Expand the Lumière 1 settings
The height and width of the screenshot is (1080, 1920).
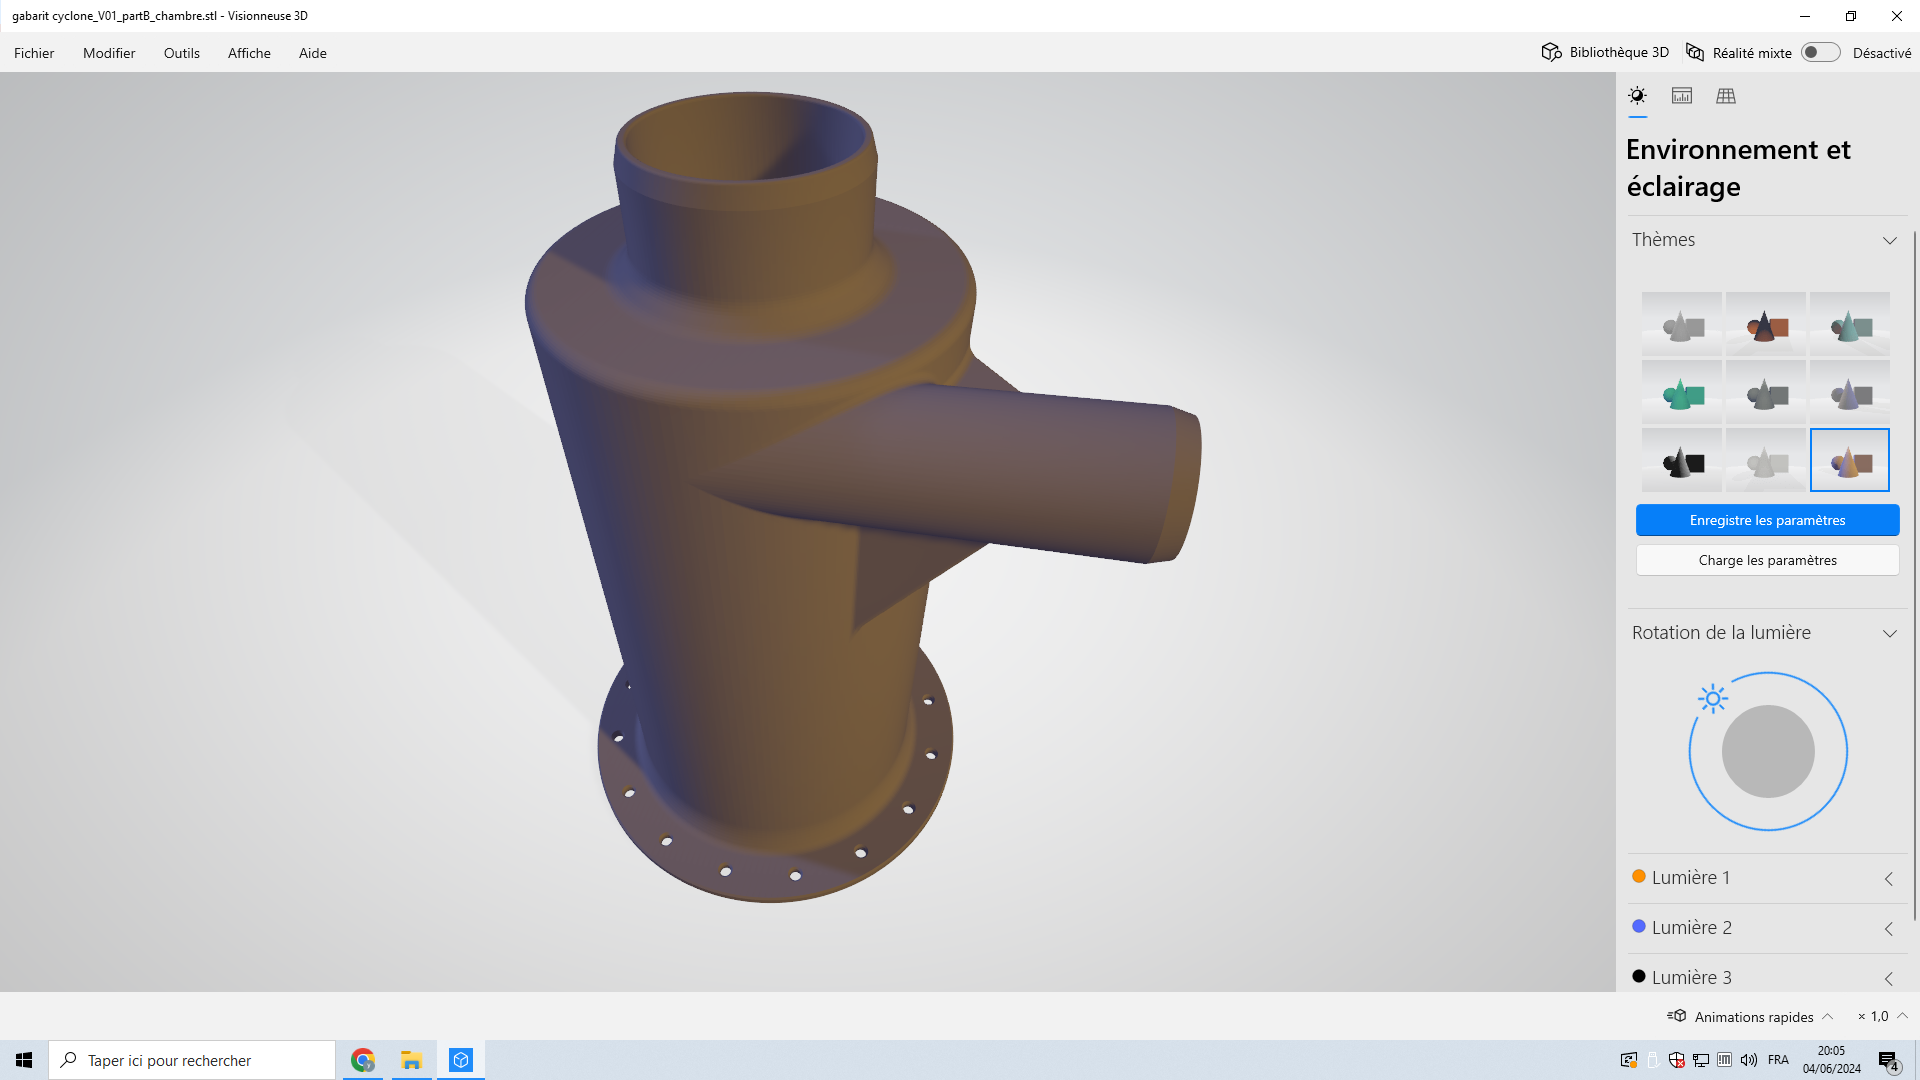tap(1888, 878)
